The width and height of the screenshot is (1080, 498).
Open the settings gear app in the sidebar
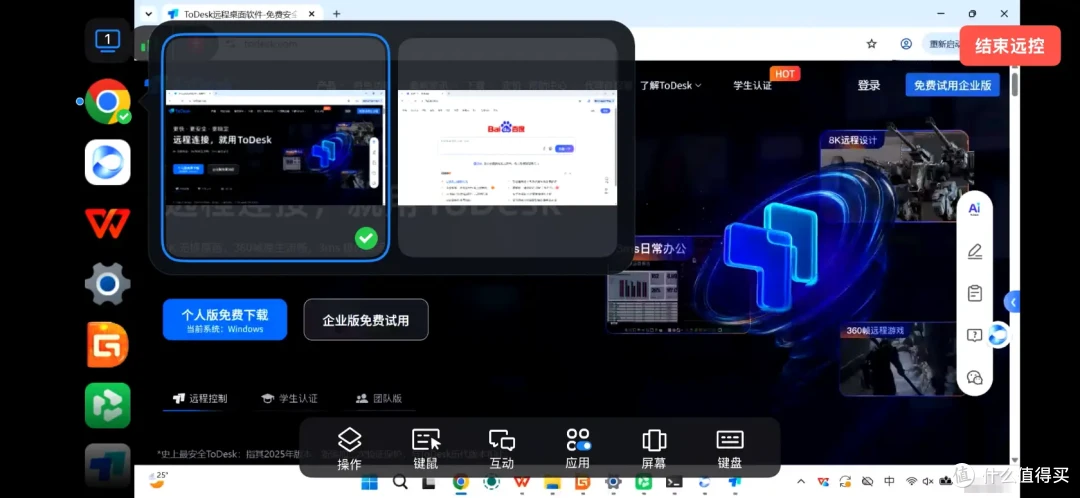[107, 283]
